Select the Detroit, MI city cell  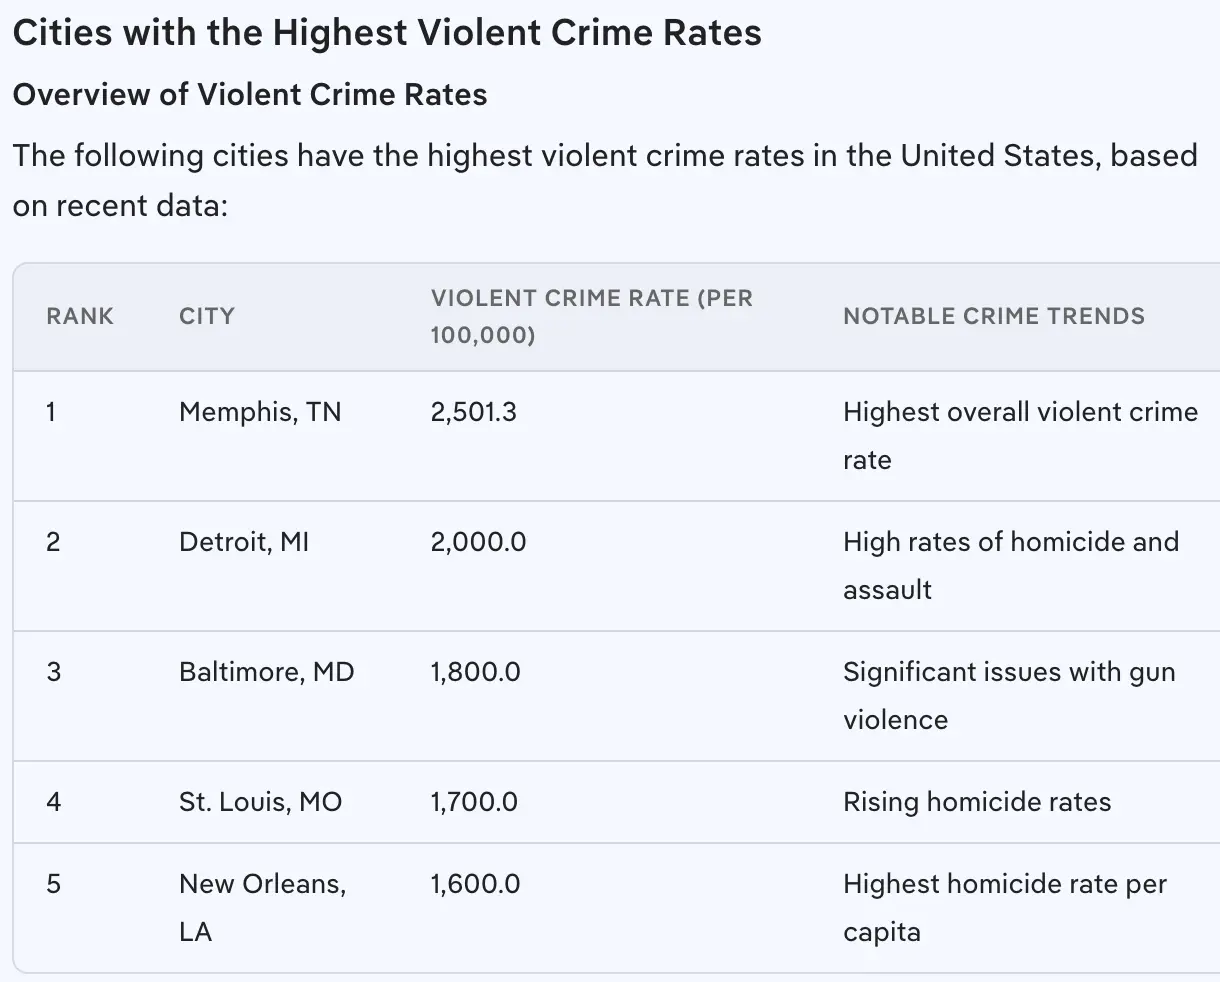pos(244,542)
